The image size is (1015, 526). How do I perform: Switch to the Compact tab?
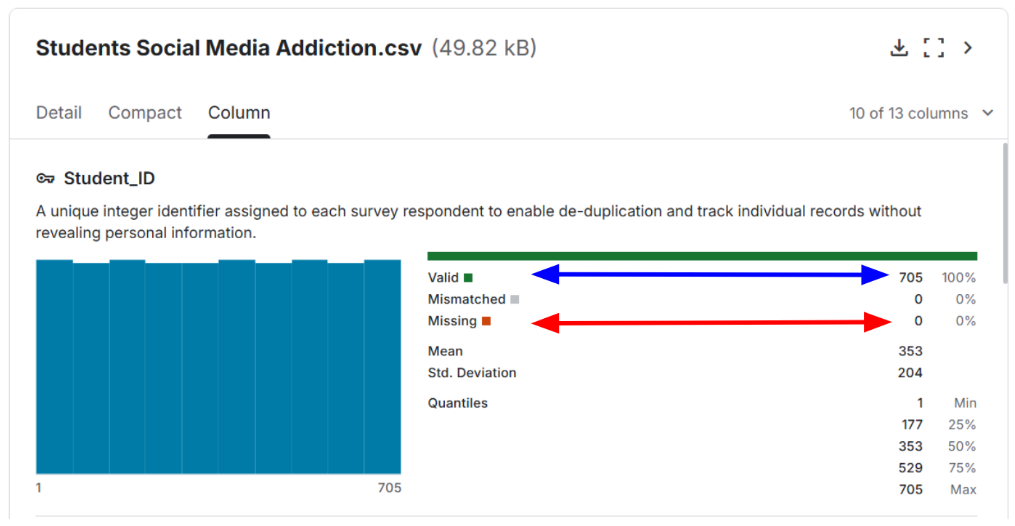point(145,113)
